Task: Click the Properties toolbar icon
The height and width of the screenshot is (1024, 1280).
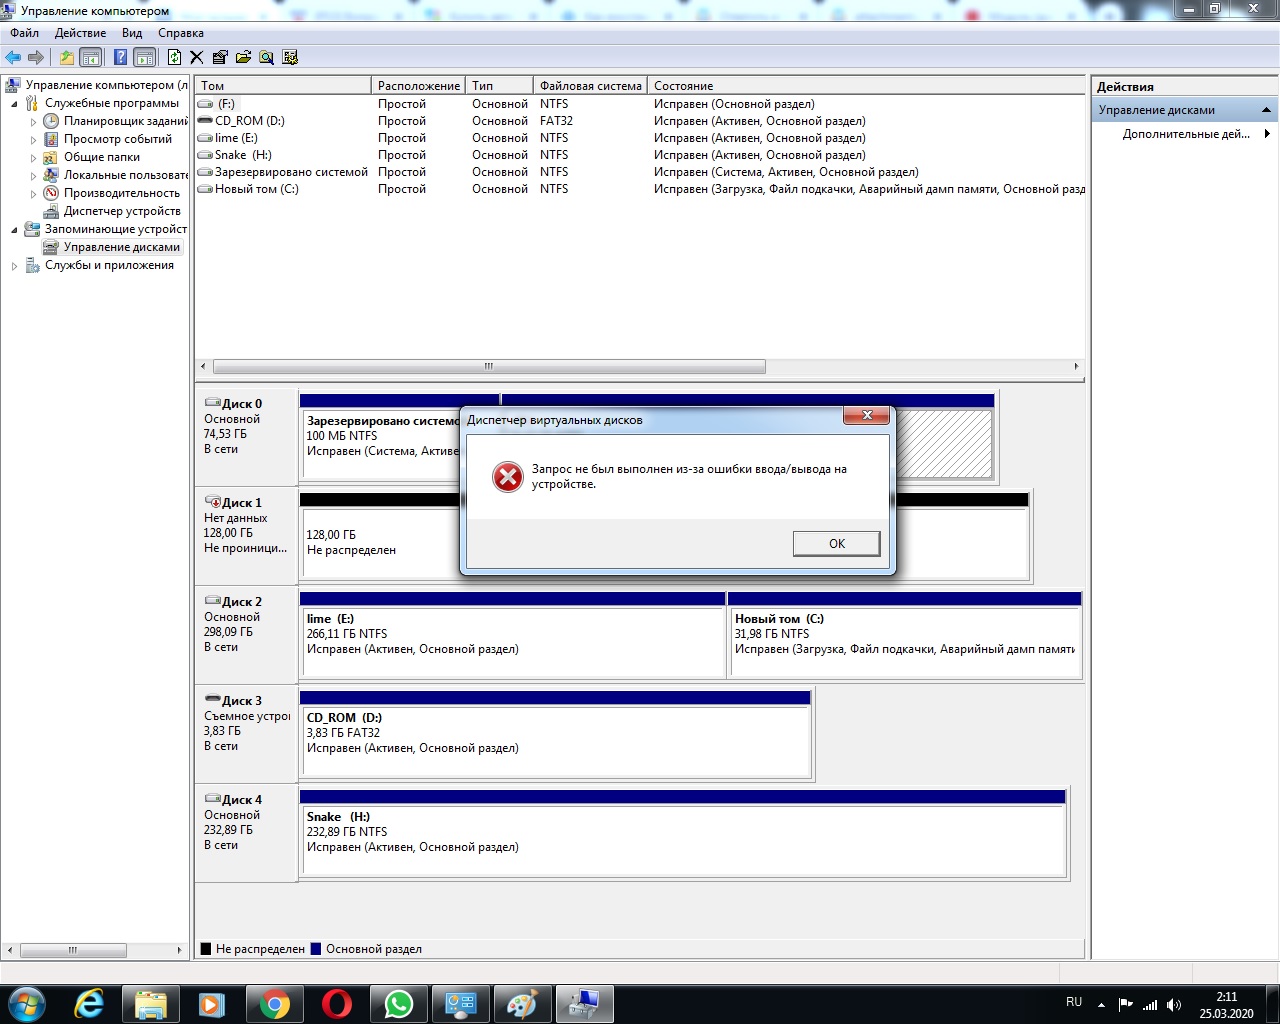Action: pos(220,57)
